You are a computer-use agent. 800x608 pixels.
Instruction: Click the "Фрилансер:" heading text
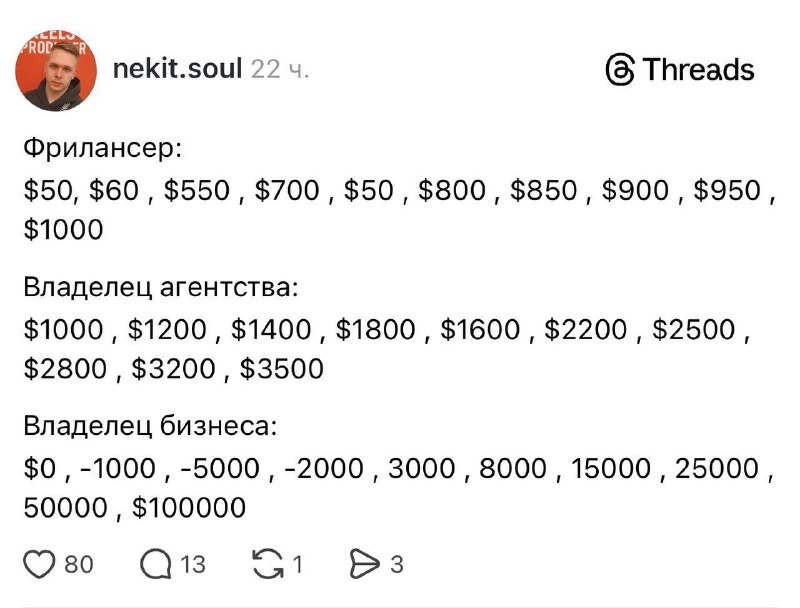(103, 149)
